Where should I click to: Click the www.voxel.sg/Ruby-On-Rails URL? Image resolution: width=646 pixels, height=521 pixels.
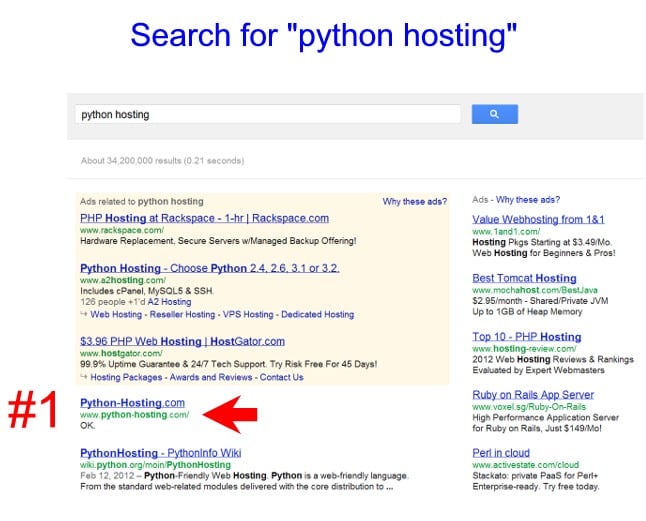tap(529, 407)
